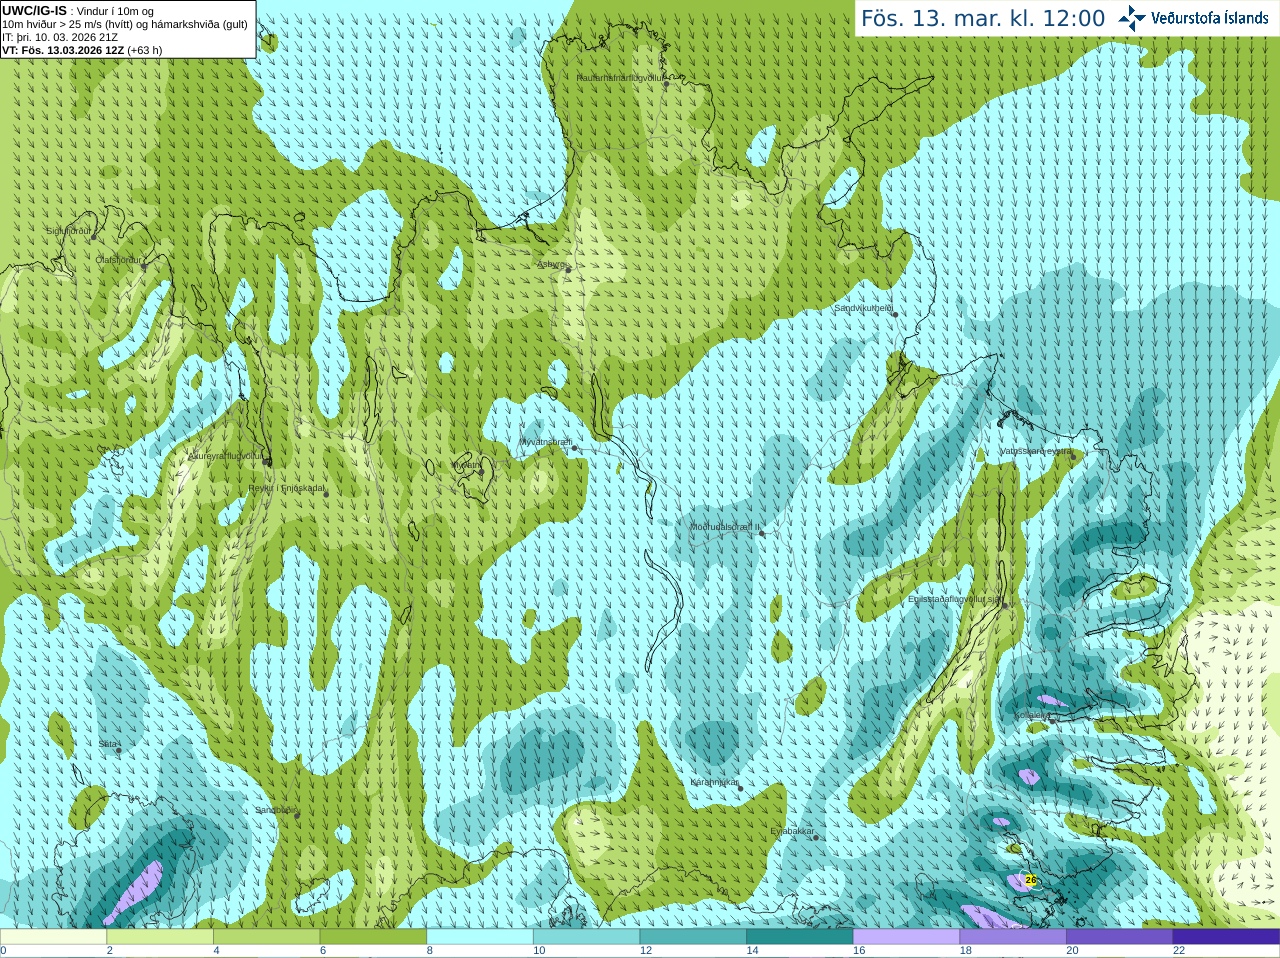Select the Siglufjörður station dot
1280x958 pixels.
[94, 237]
